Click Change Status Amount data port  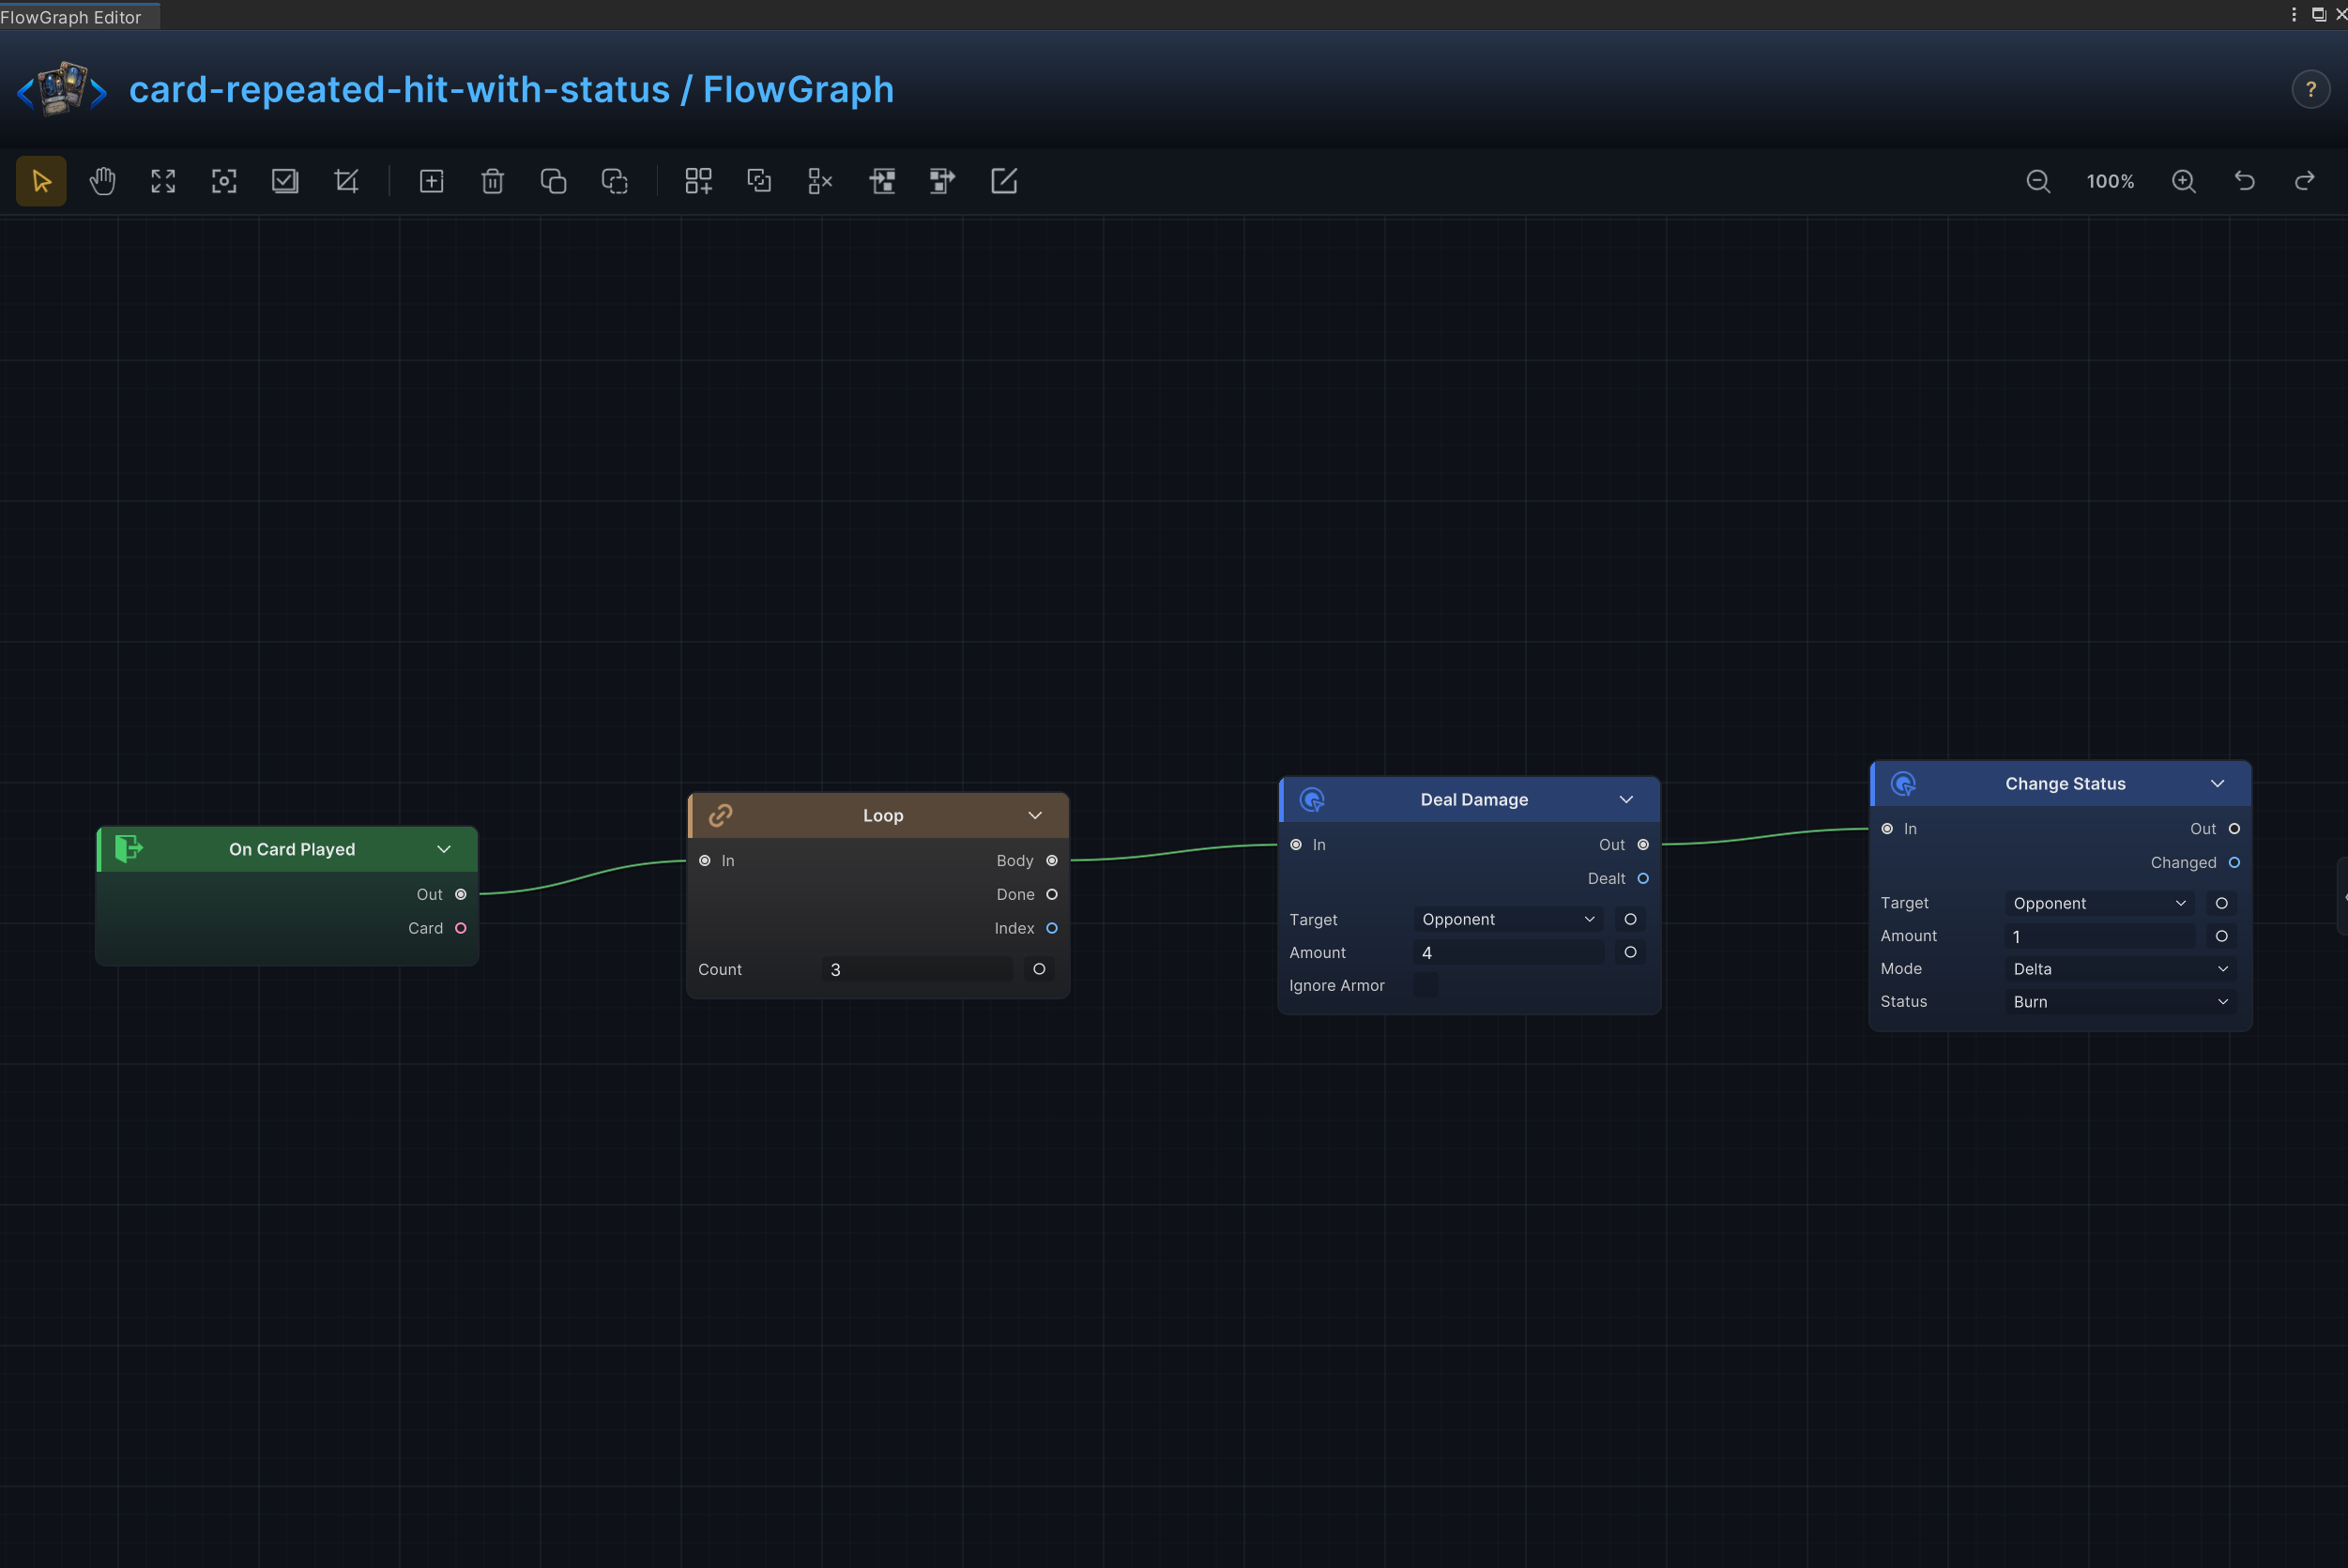click(x=2221, y=936)
